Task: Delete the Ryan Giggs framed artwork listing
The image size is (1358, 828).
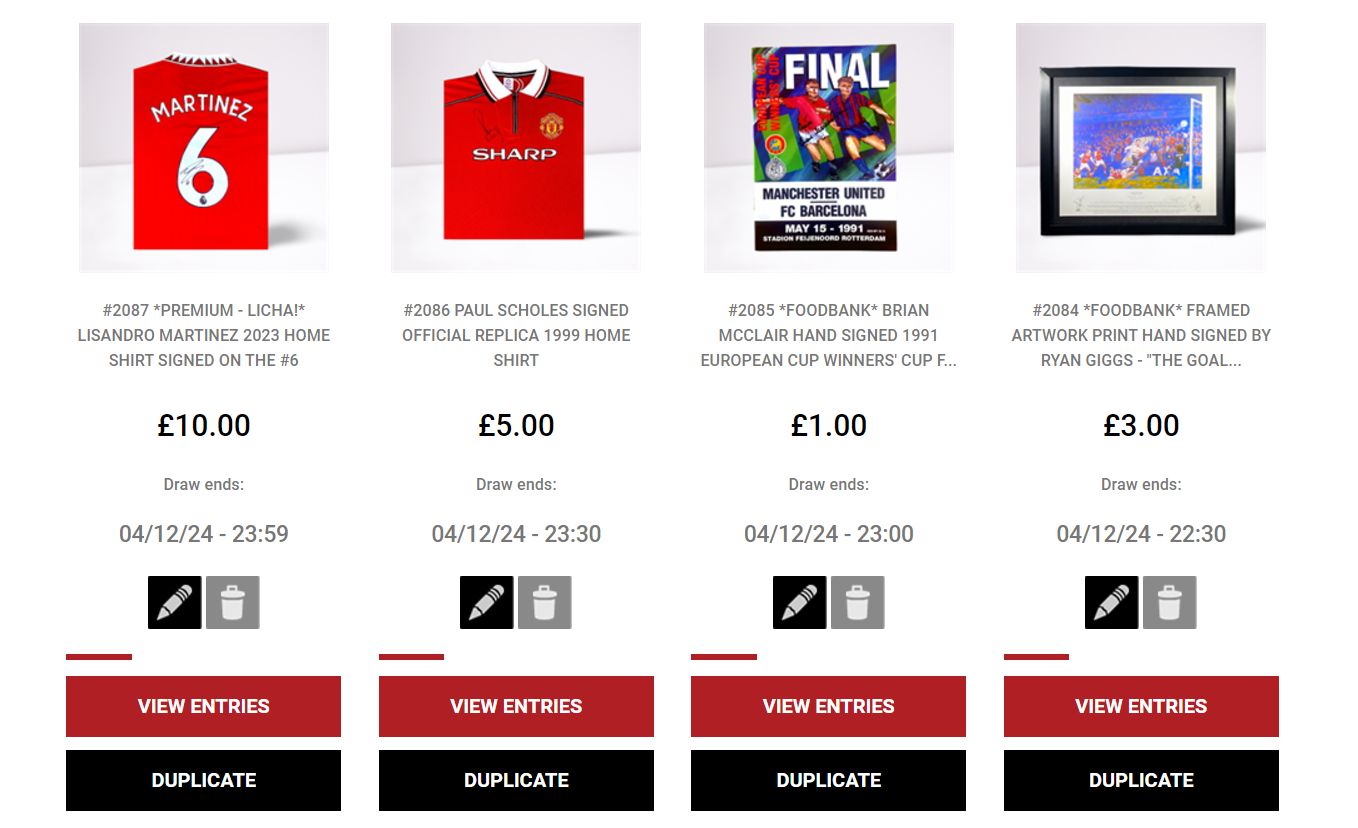Action: (1170, 602)
